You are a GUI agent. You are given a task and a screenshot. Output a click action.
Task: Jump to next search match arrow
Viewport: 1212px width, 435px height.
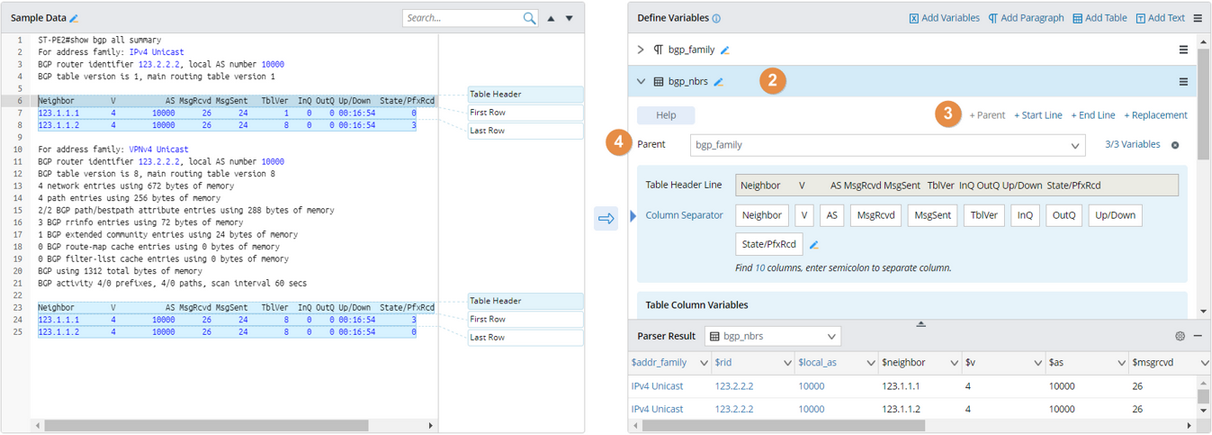[569, 18]
